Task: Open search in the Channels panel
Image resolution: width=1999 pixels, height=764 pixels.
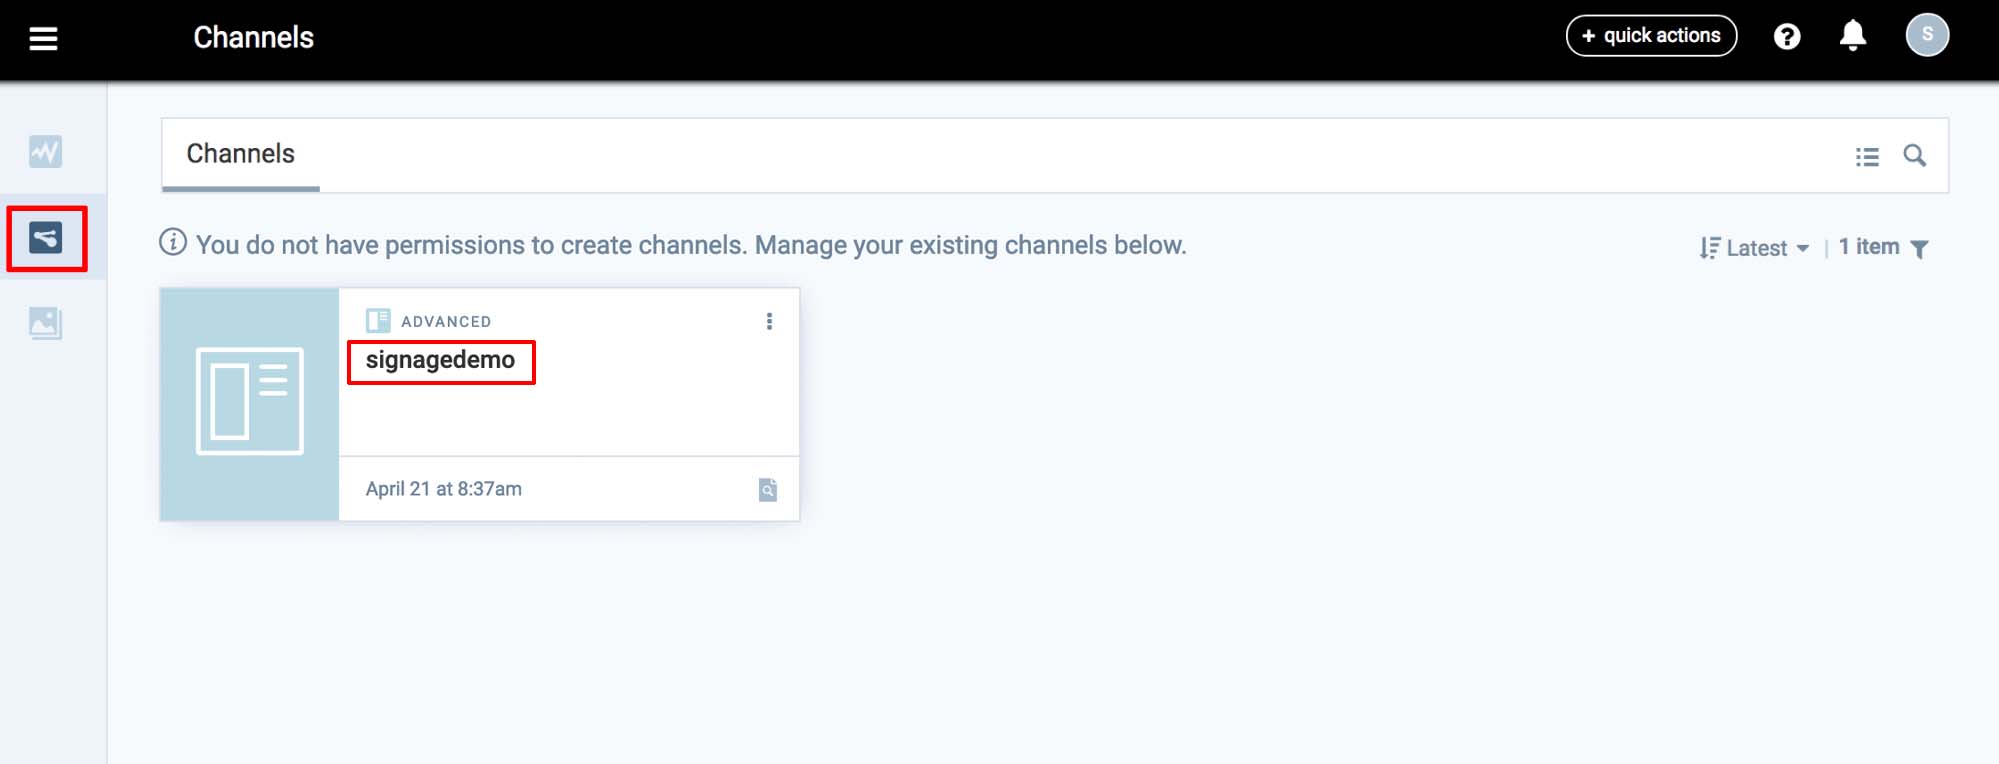Action: 1914,156
